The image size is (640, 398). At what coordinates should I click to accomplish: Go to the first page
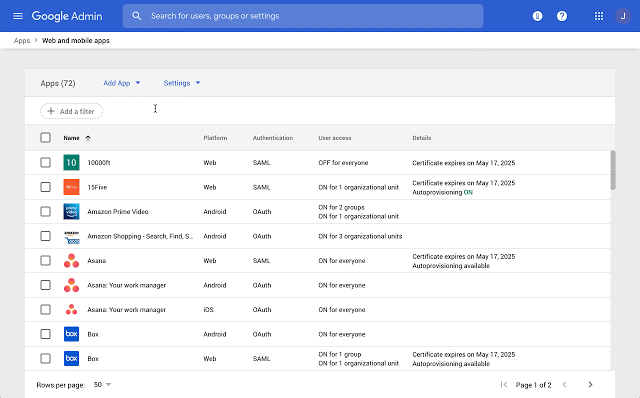(x=504, y=385)
